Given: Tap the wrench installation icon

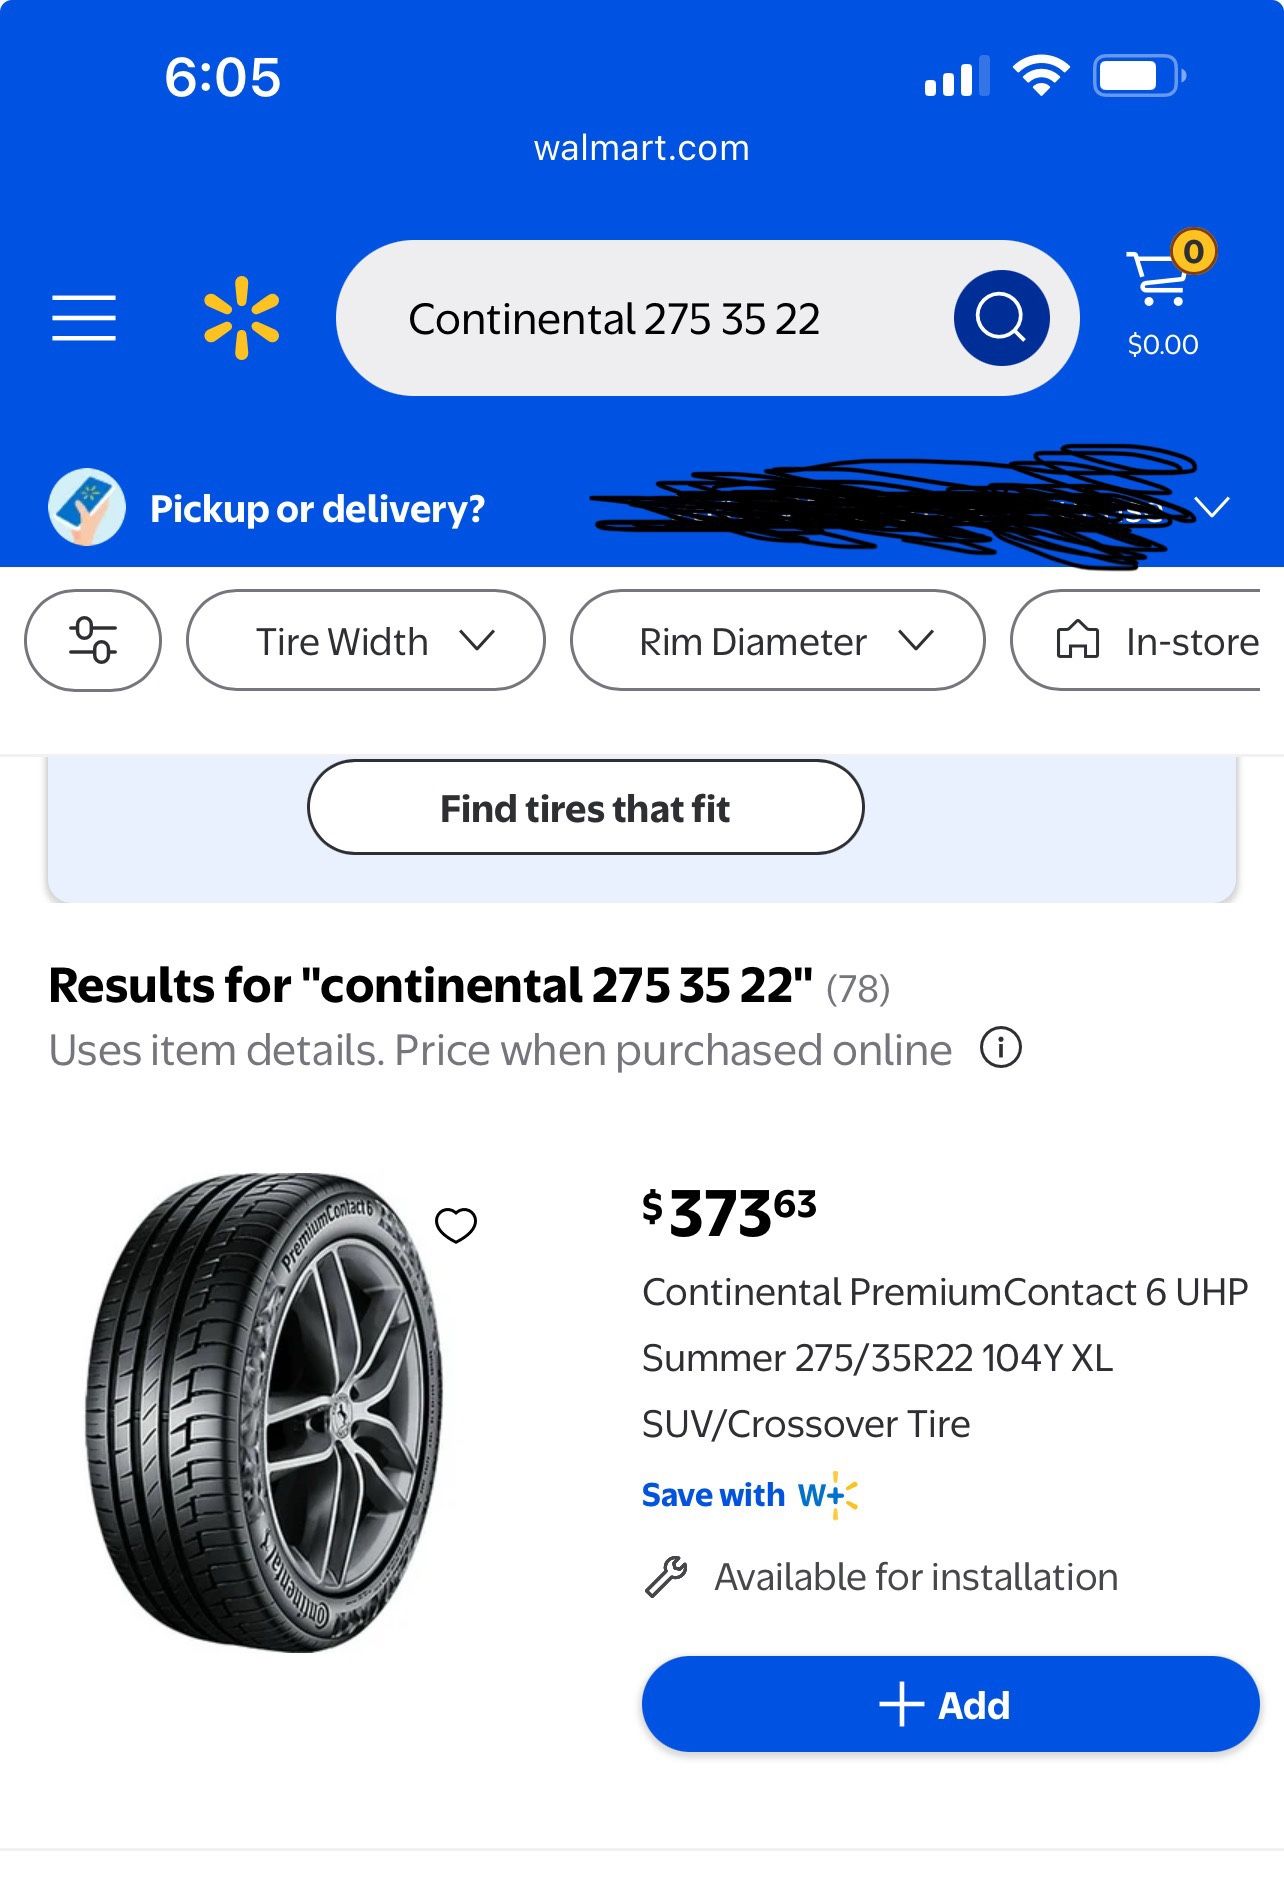Looking at the screenshot, I should pyautogui.click(x=666, y=1577).
